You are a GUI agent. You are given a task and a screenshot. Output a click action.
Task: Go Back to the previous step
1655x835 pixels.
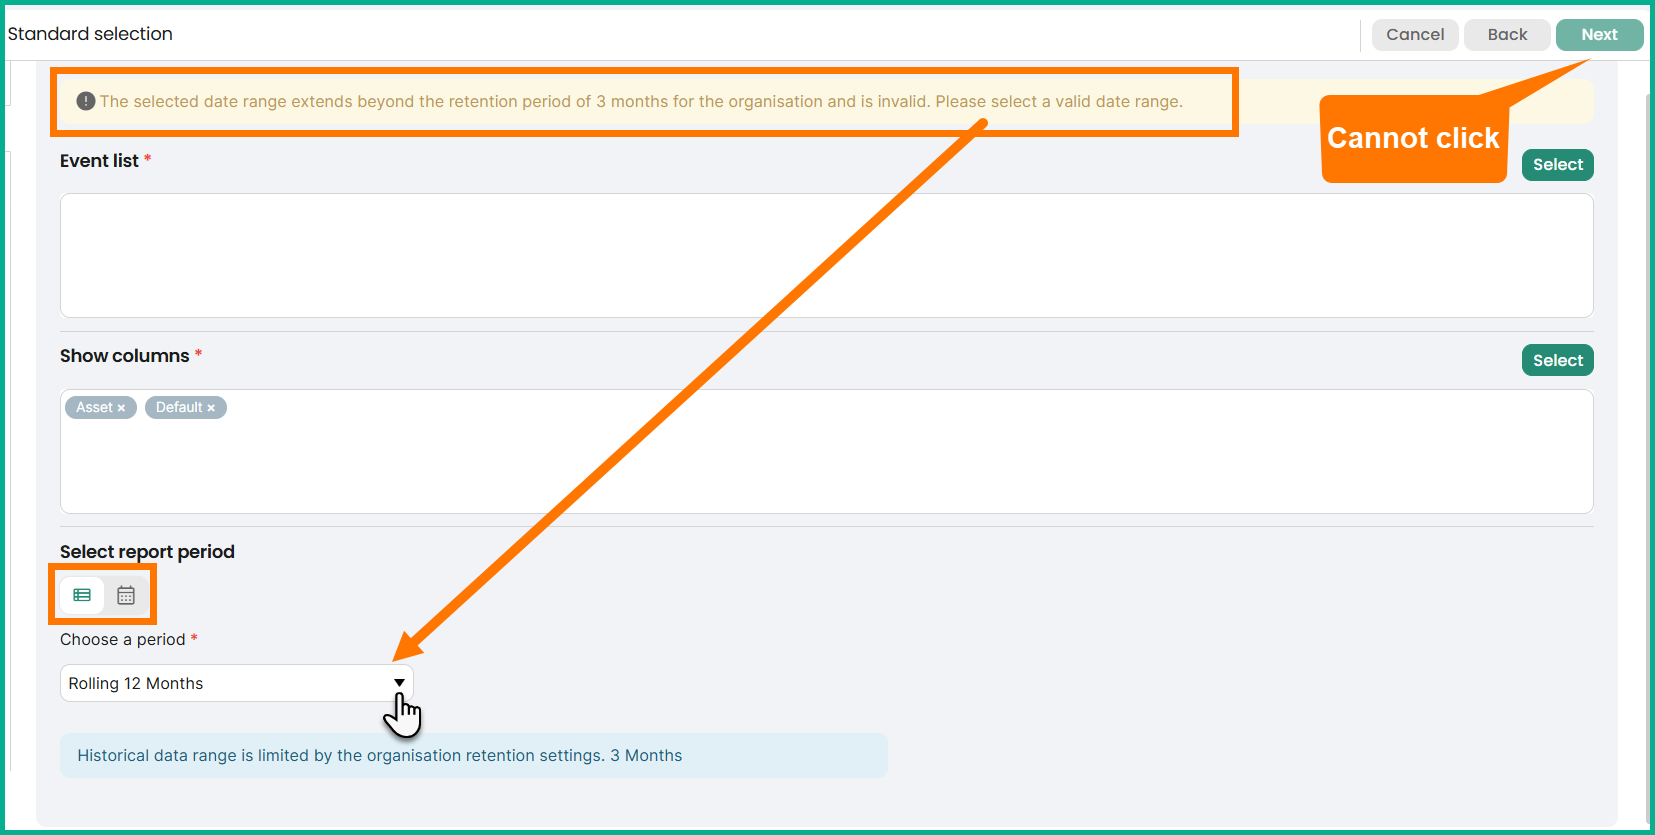[x=1506, y=34]
